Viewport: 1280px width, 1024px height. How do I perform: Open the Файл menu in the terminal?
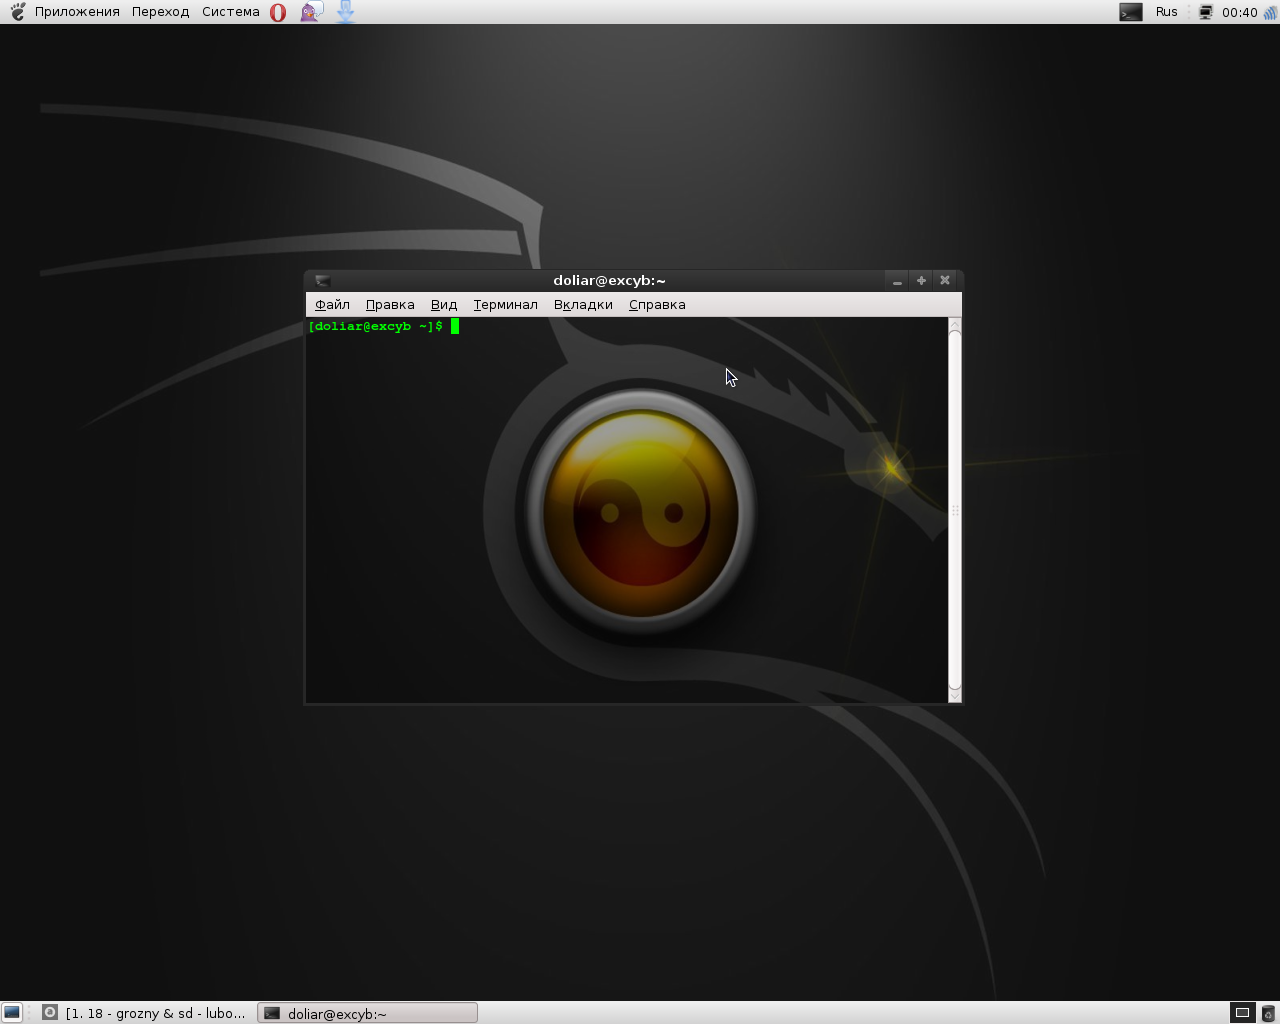coord(332,305)
